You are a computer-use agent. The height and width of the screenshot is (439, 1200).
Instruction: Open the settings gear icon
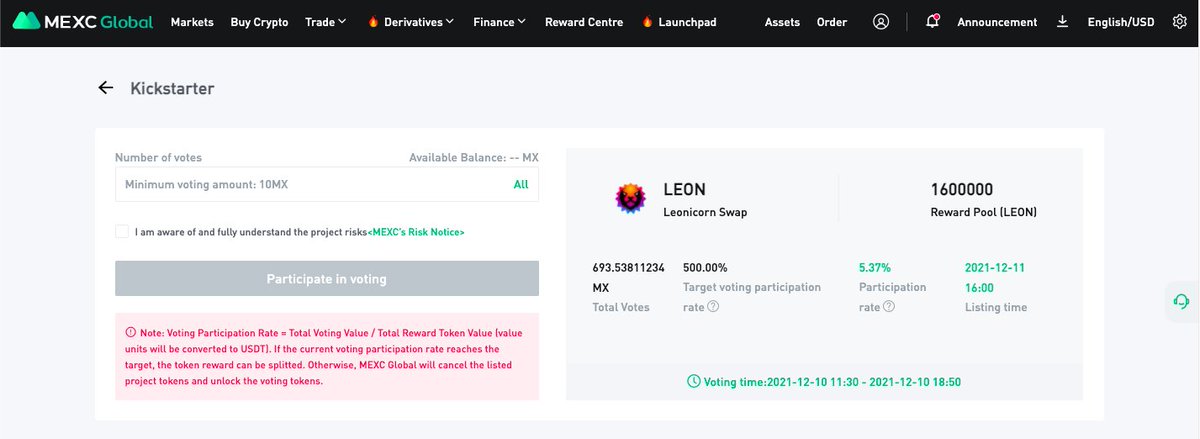(1178, 22)
